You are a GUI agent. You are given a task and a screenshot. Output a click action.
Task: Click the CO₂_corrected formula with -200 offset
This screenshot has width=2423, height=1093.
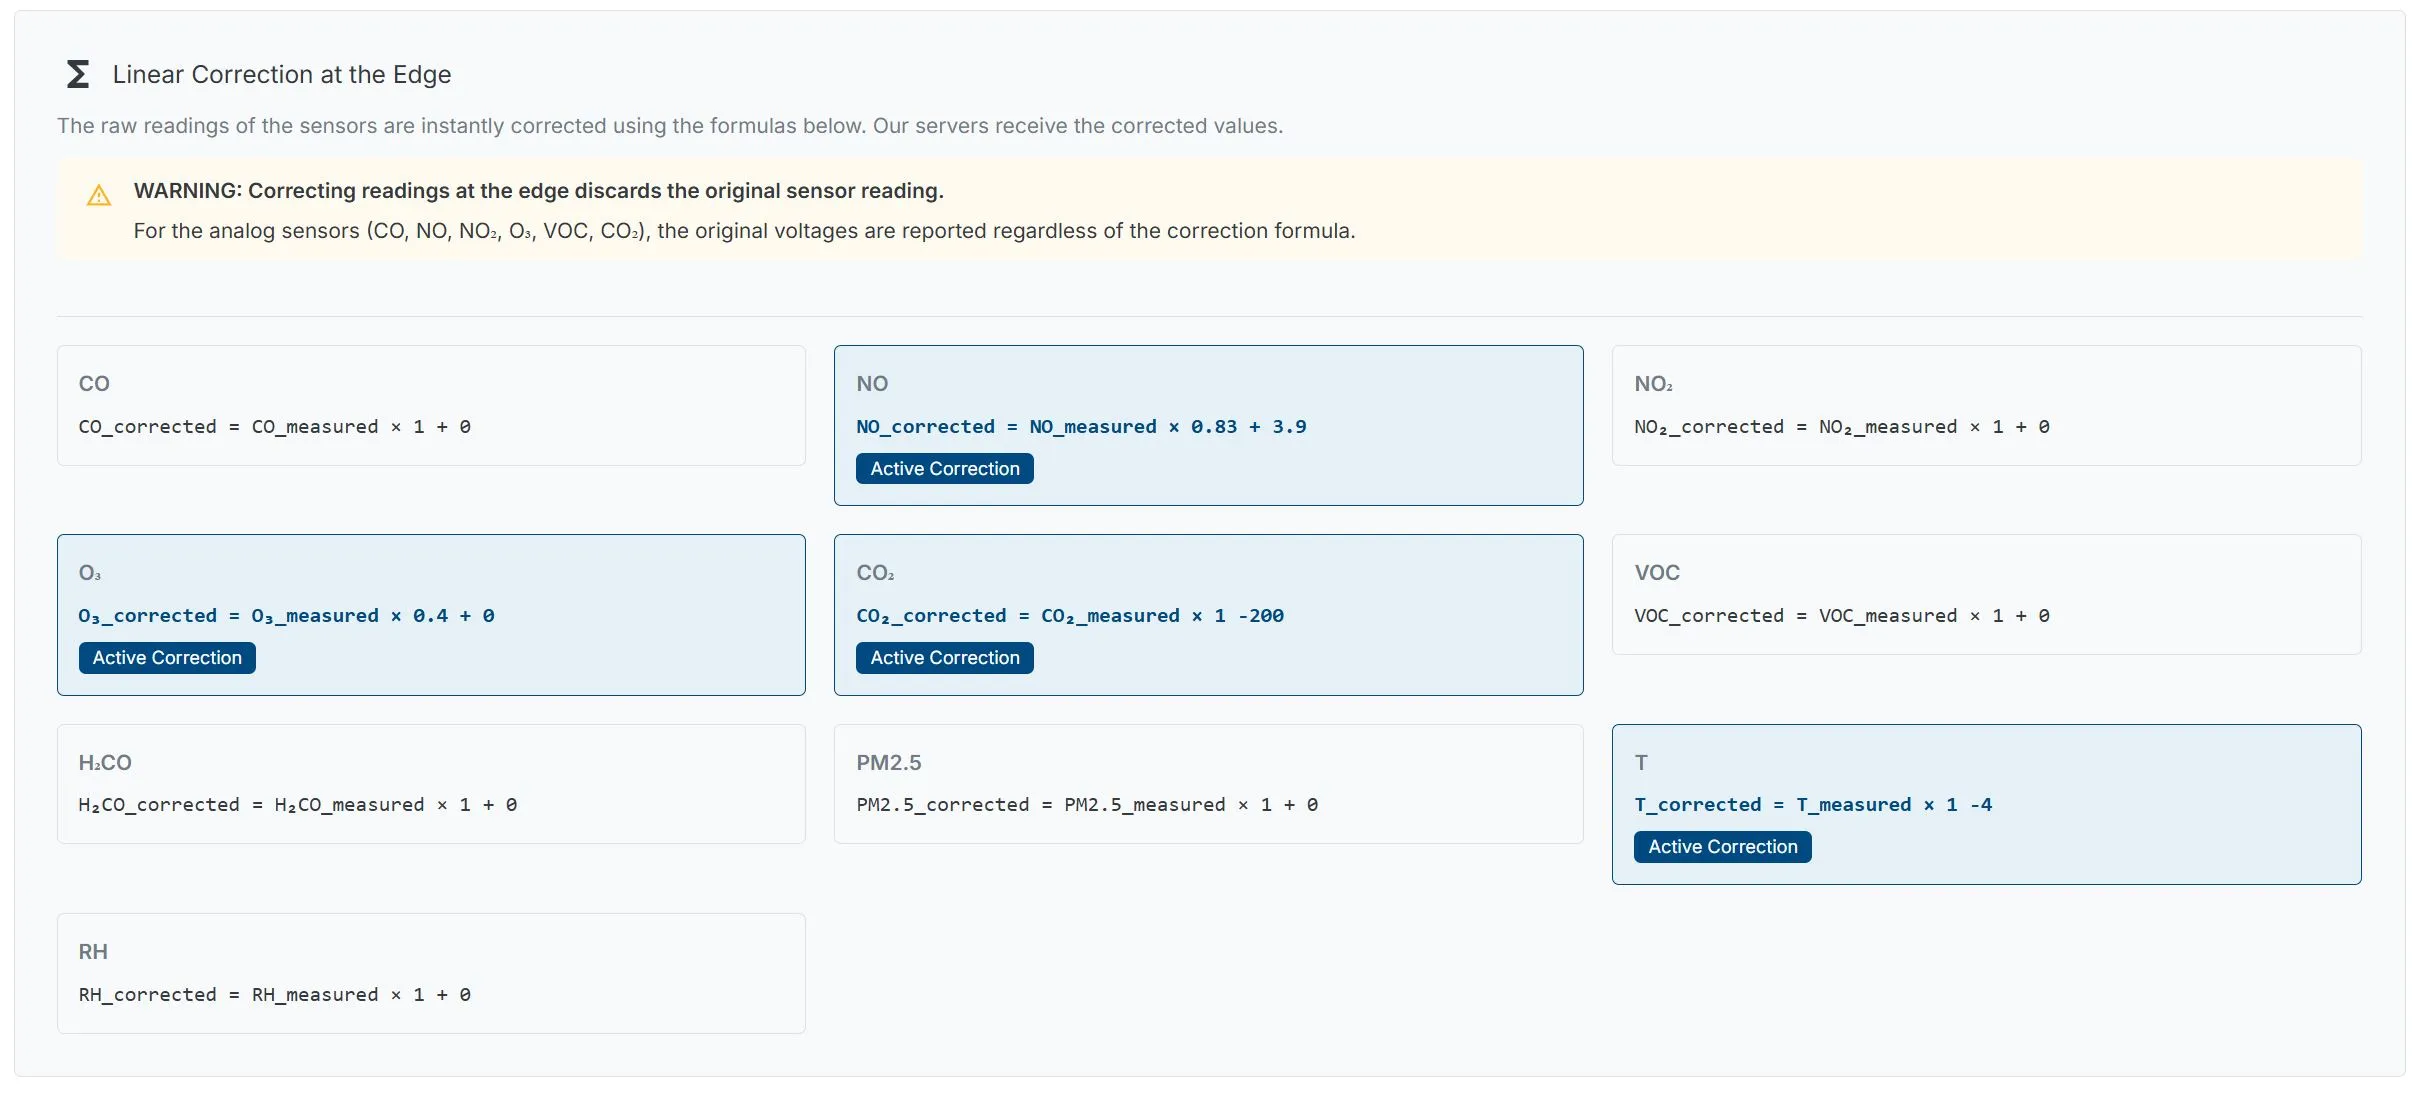1070,616
